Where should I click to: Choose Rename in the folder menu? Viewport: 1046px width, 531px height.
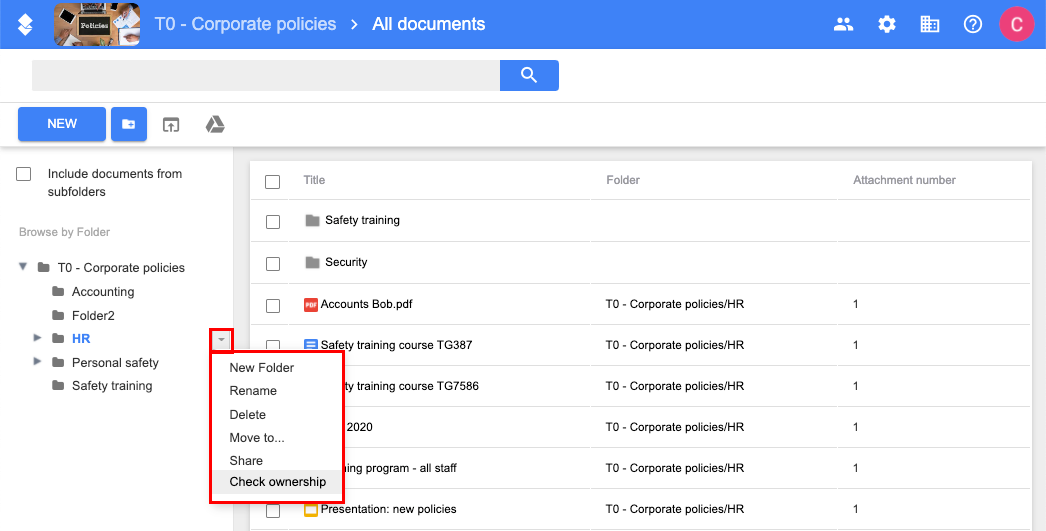click(x=253, y=391)
